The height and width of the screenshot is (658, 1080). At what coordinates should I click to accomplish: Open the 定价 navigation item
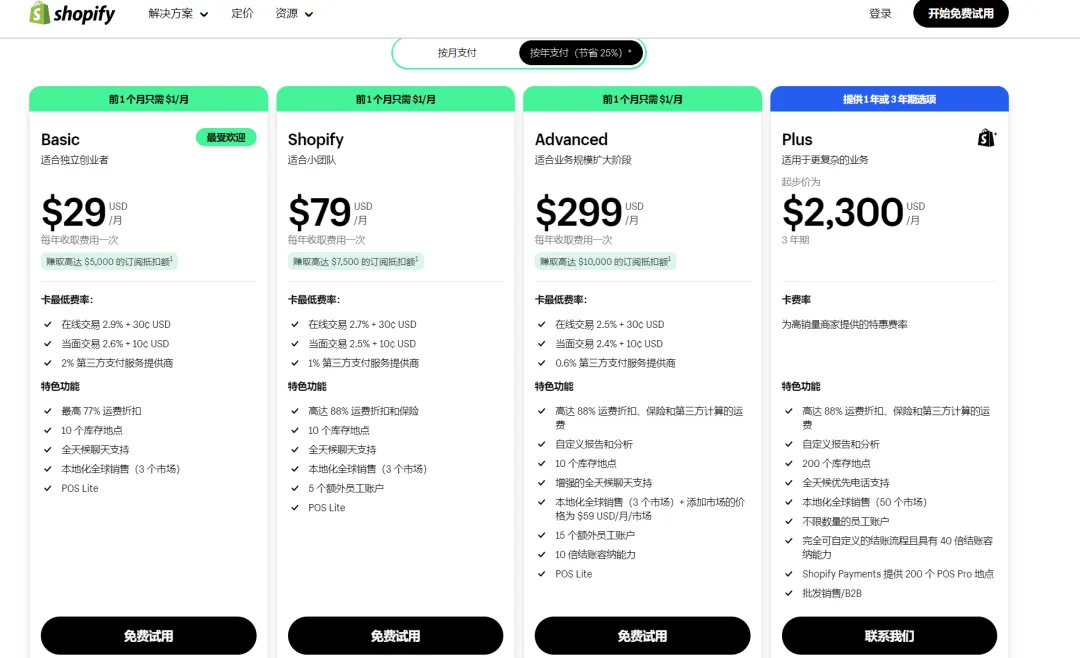point(242,14)
